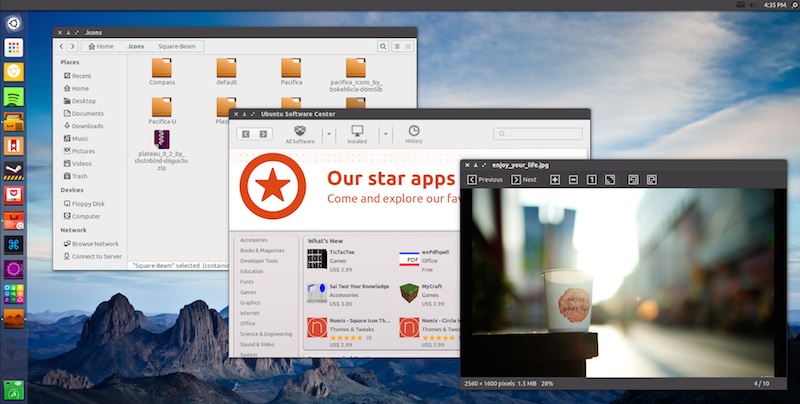
Task: Expand the All Software dropdown arrow
Action: (330, 134)
